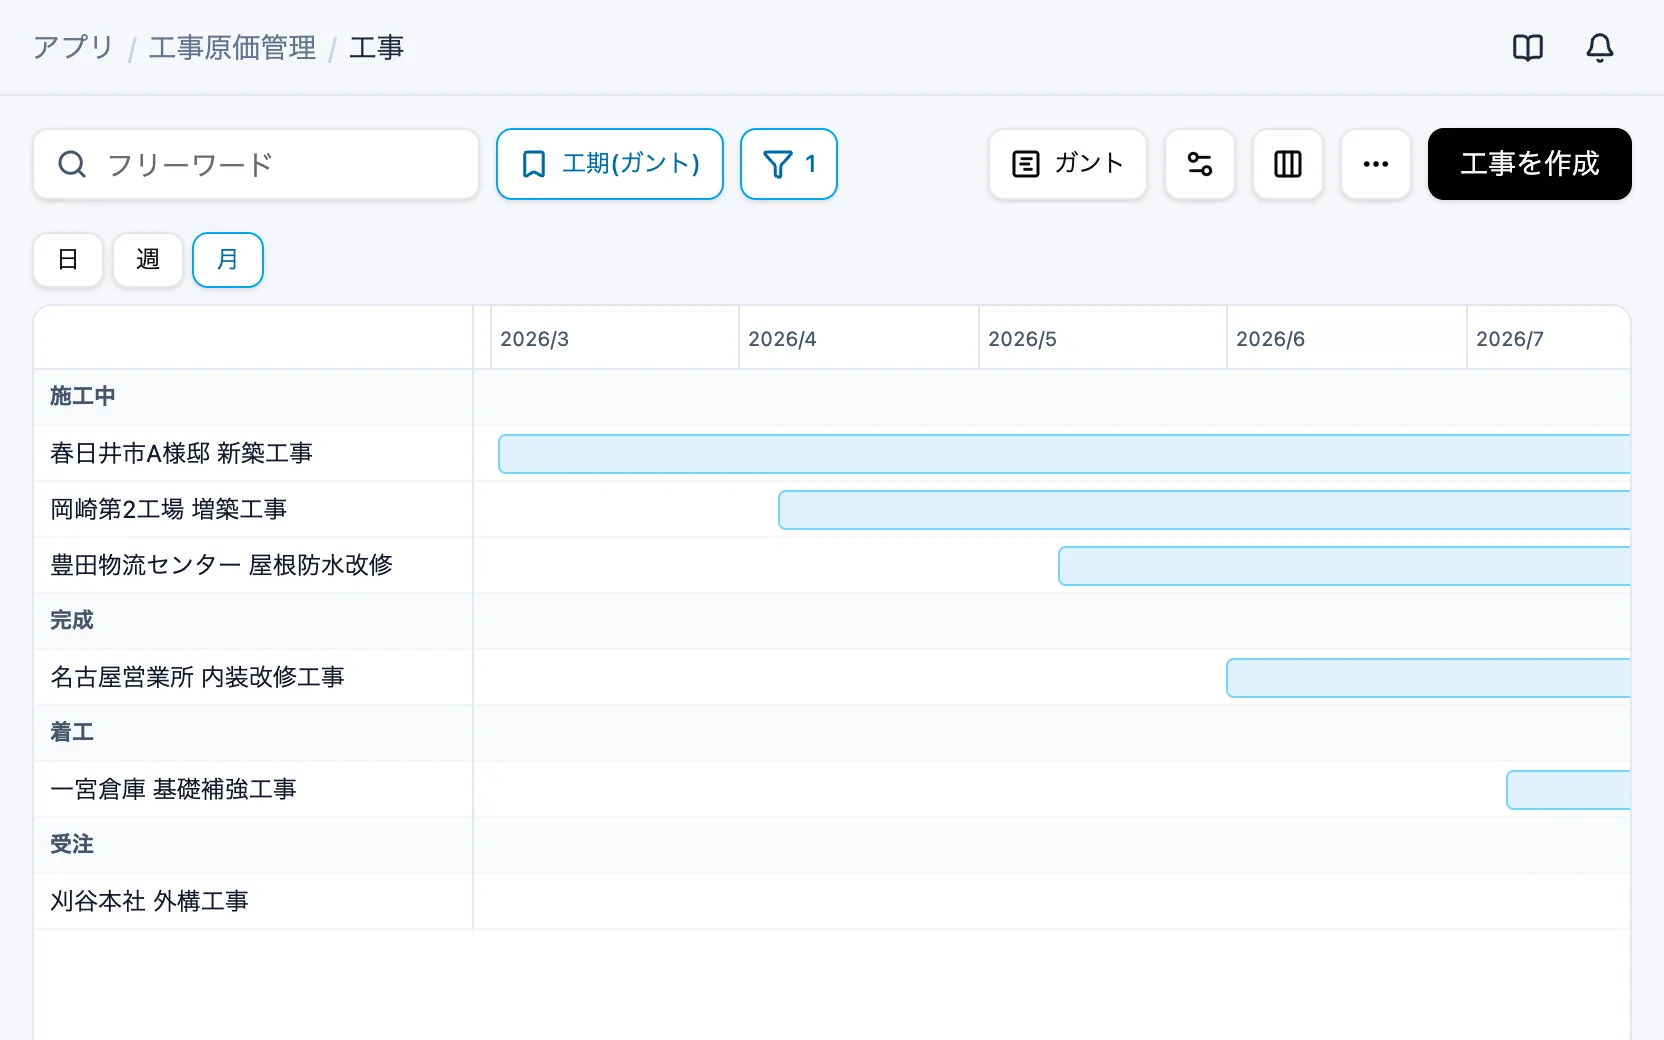
Task: Go to アプリ in the breadcrumb
Action: tap(73, 47)
